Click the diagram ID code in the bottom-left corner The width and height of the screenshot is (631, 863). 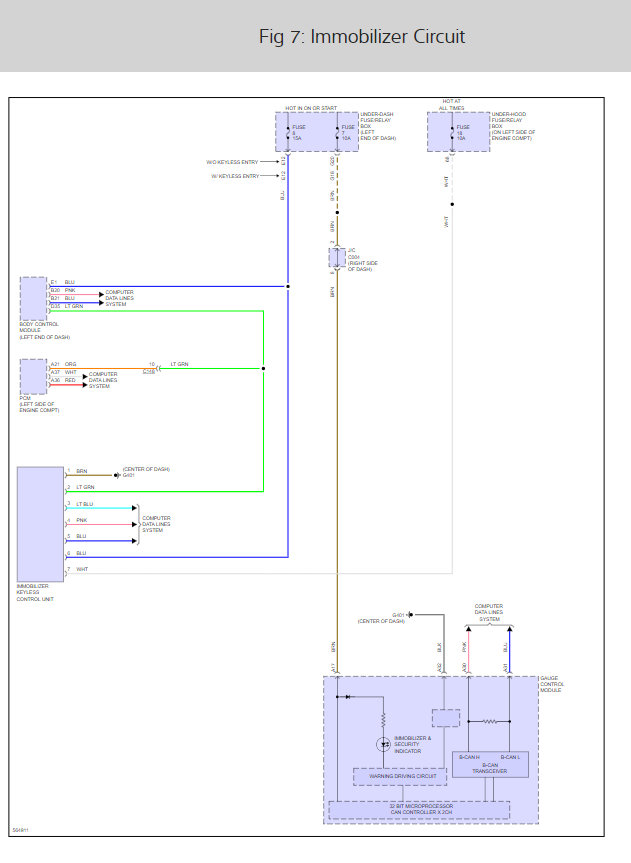(x=20, y=830)
